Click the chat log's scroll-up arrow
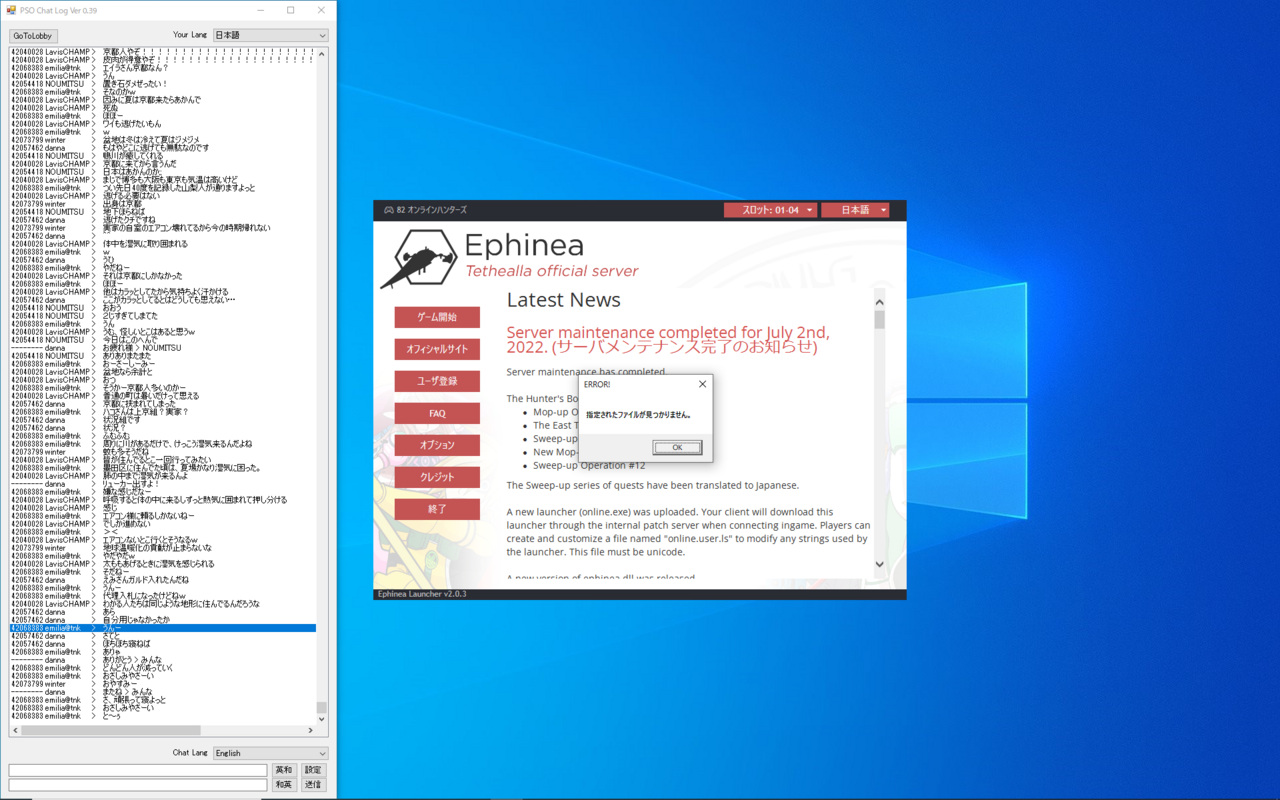Screen dimensions: 1280x800 321,54
